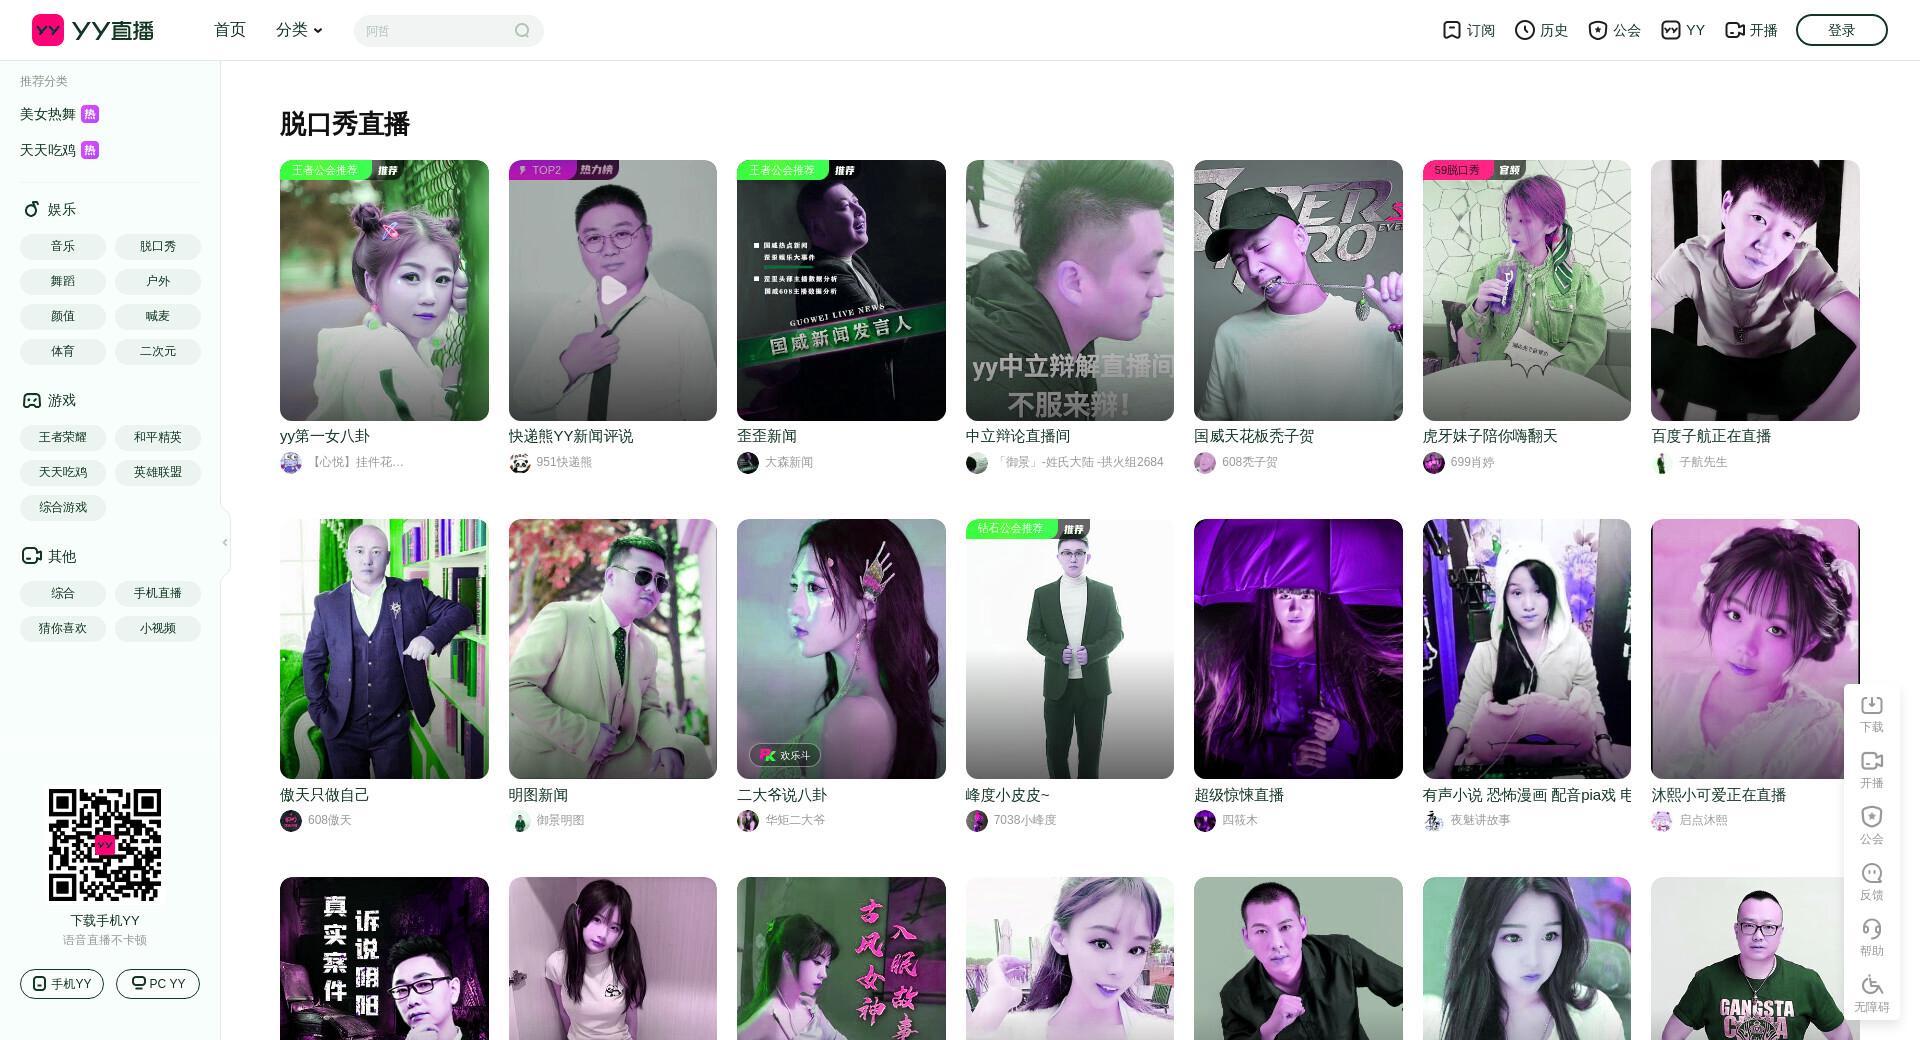The height and width of the screenshot is (1040, 1920).
Task: Open the 历史 history clock icon
Action: (x=1525, y=30)
